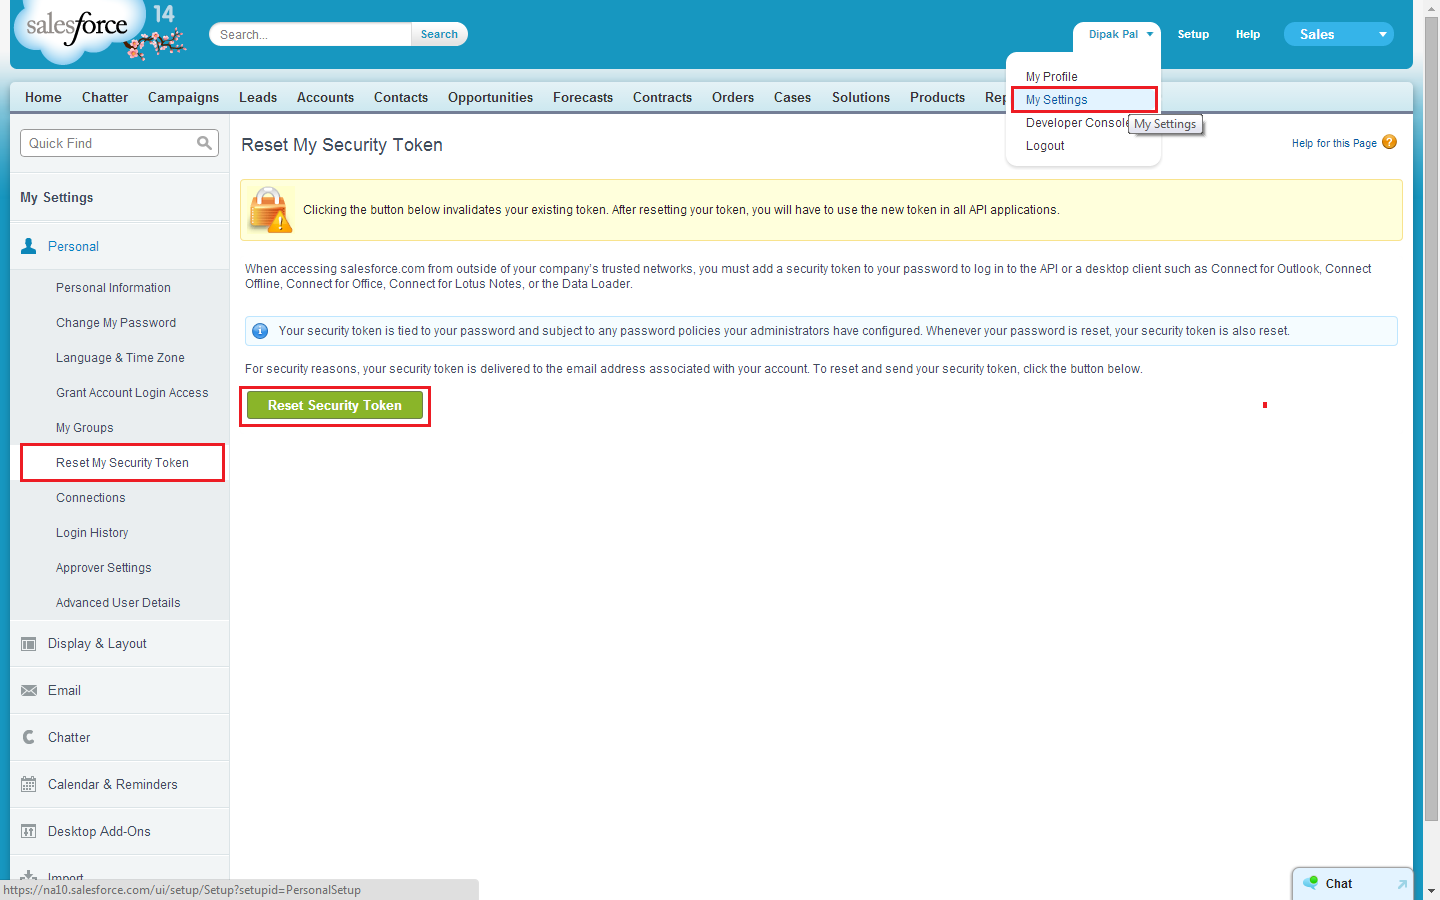Click the padlock warning icon
1440x900 pixels.
270,210
